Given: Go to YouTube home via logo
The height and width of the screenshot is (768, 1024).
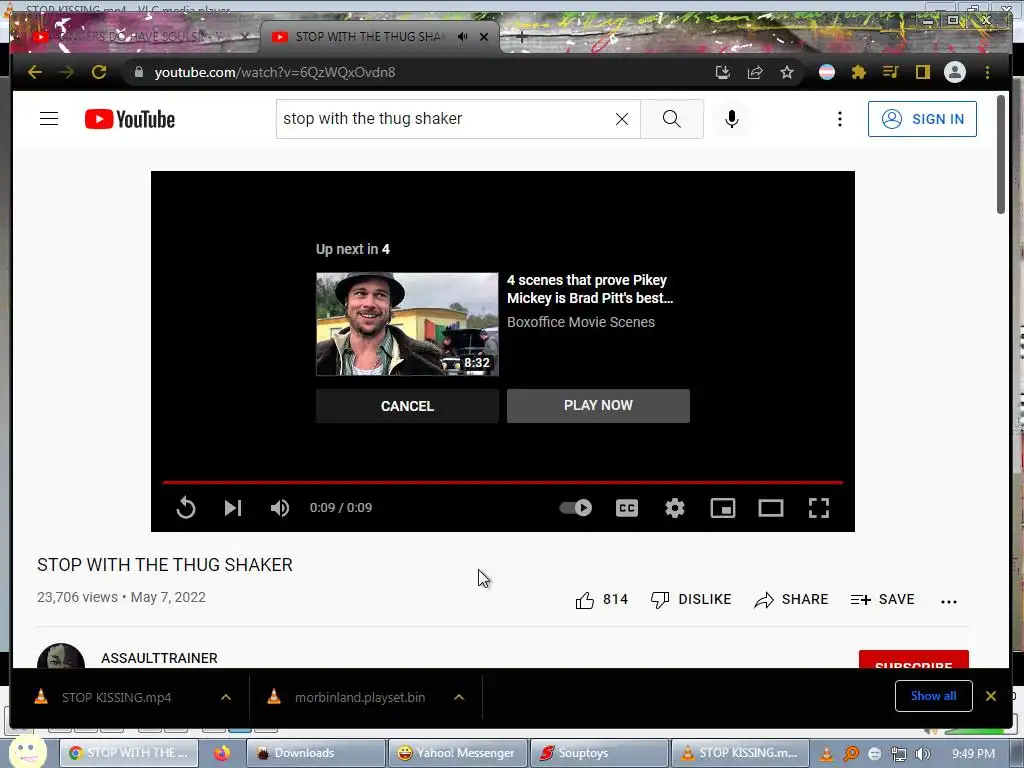Looking at the screenshot, I should click(x=130, y=119).
